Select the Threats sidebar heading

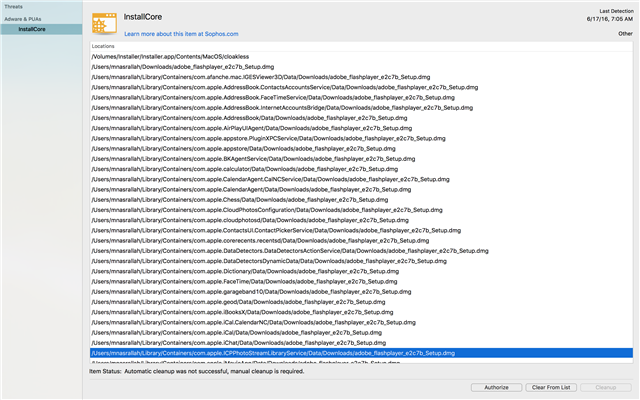[x=13, y=7]
